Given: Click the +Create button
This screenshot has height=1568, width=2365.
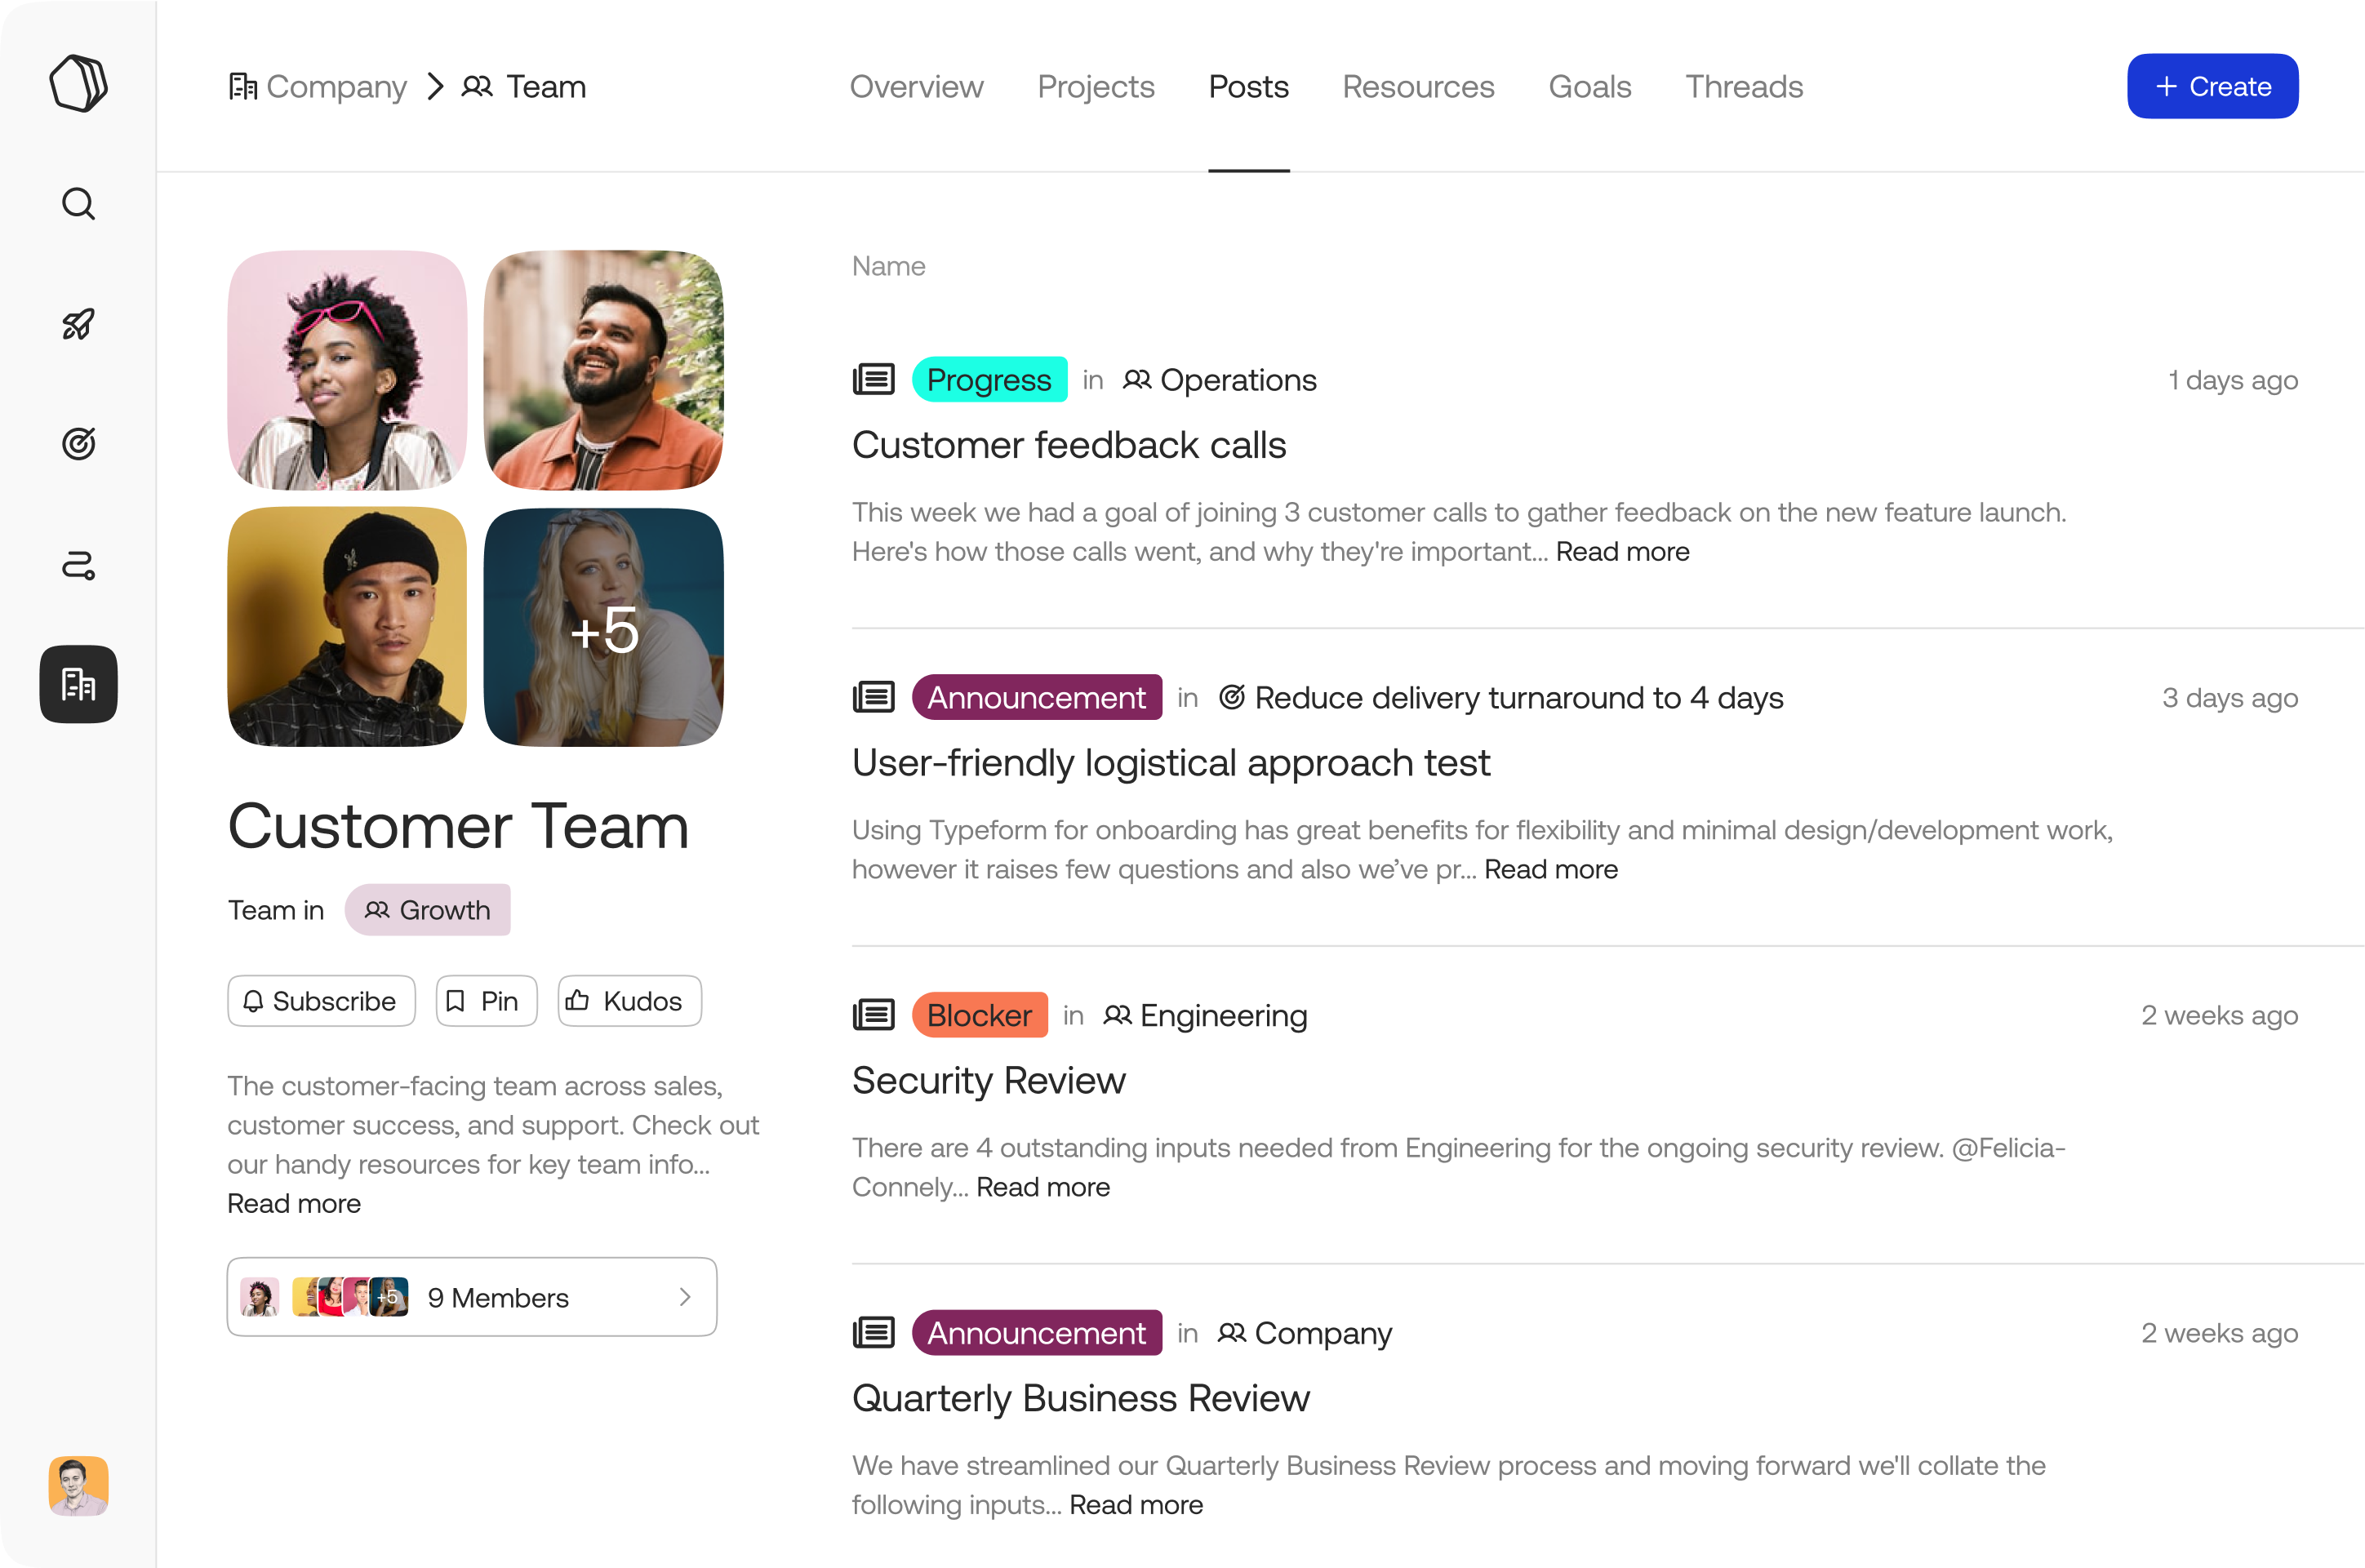Looking at the screenshot, I should (2212, 86).
